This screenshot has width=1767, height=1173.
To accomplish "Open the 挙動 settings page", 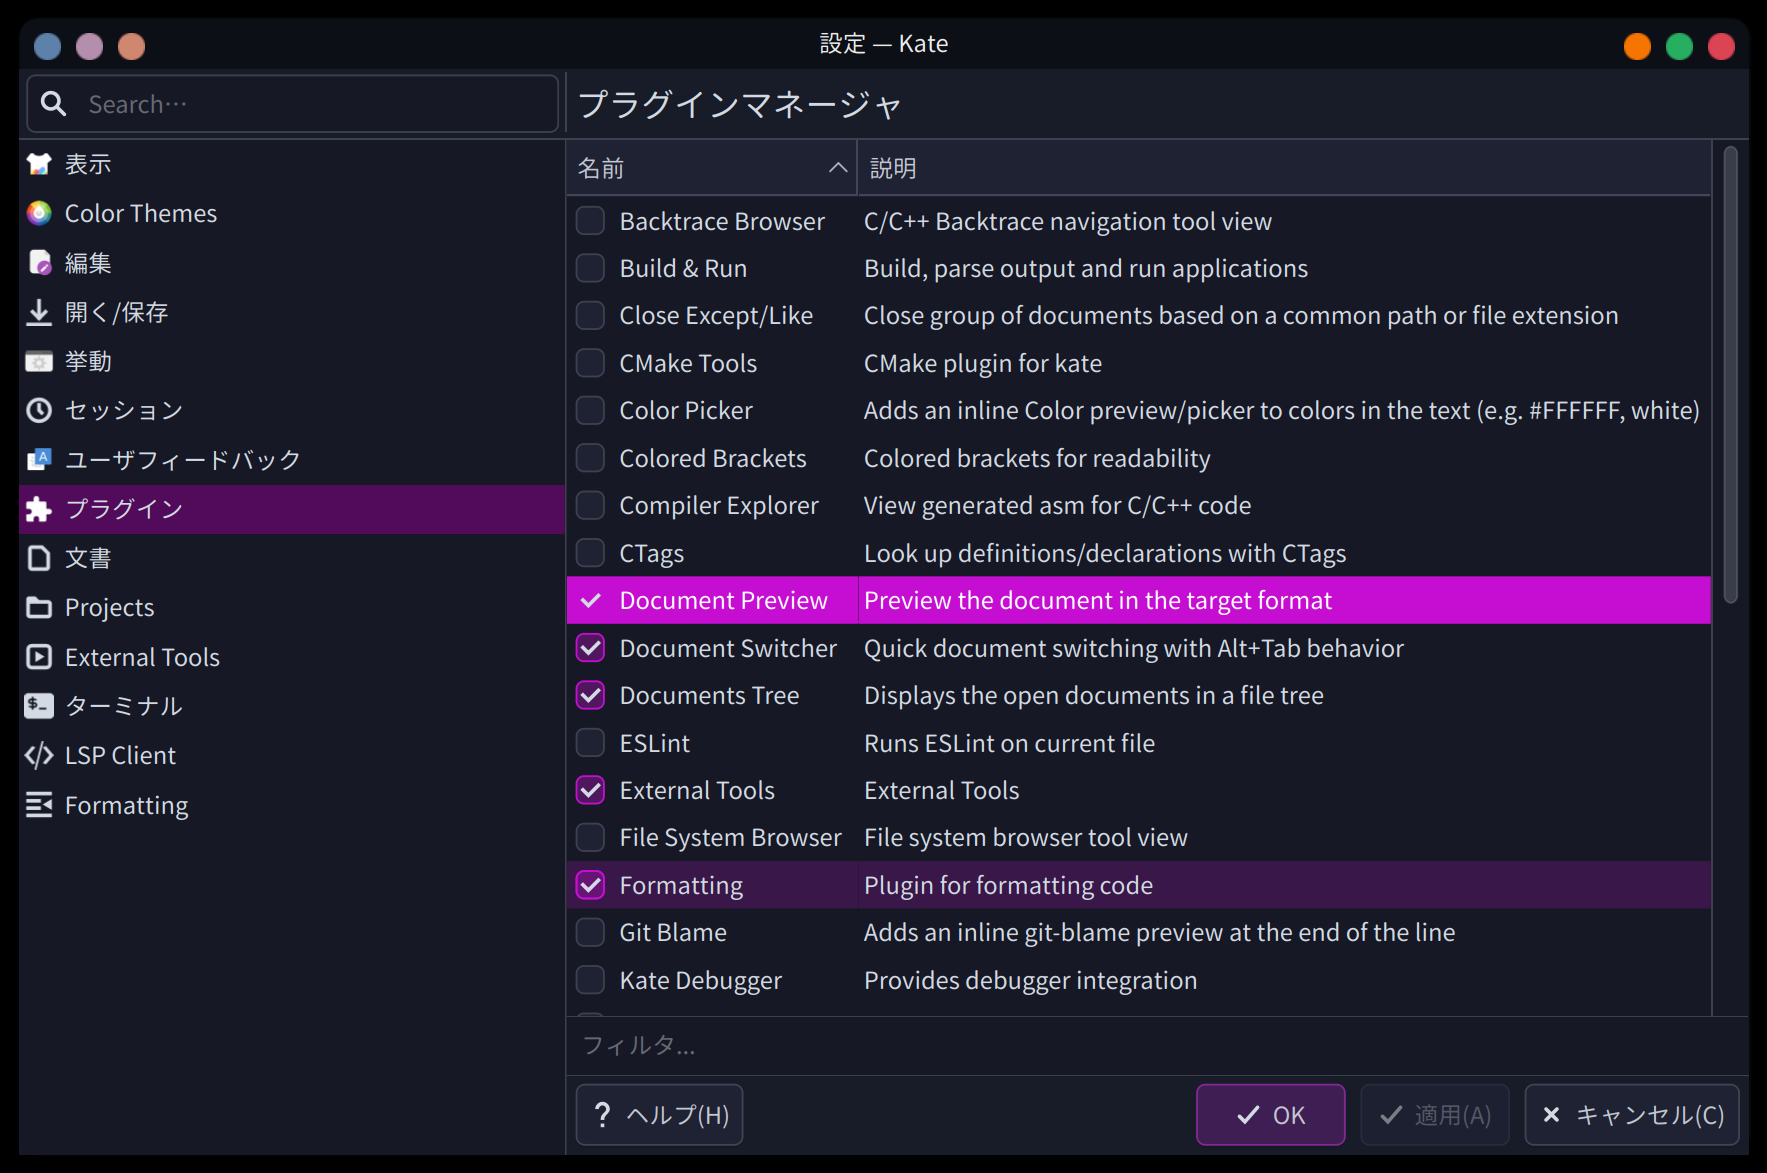I will tap(292, 361).
